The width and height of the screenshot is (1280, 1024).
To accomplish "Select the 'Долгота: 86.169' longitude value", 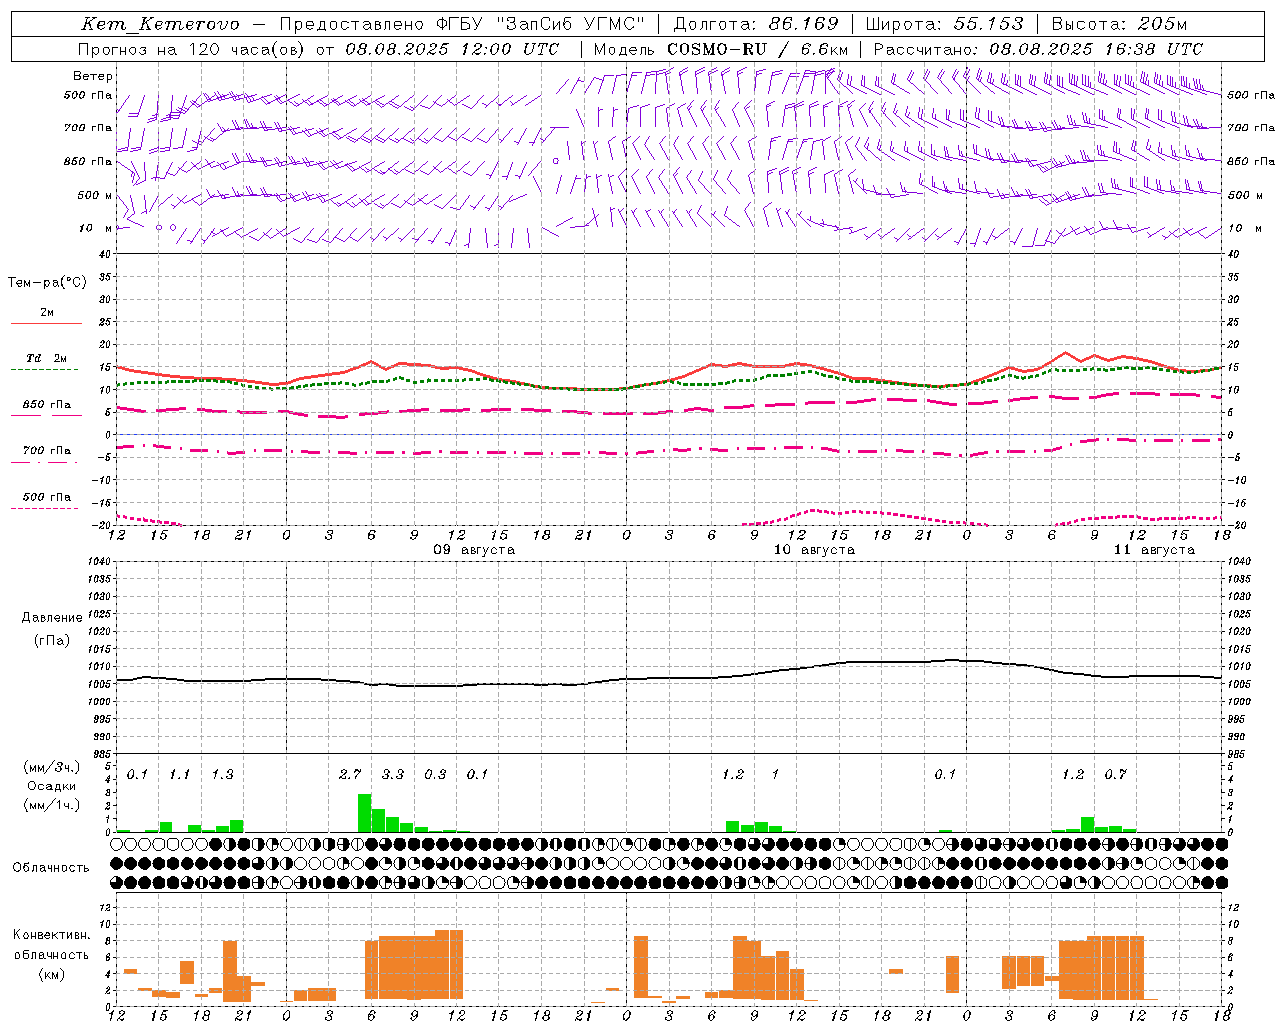I will [x=756, y=24].
